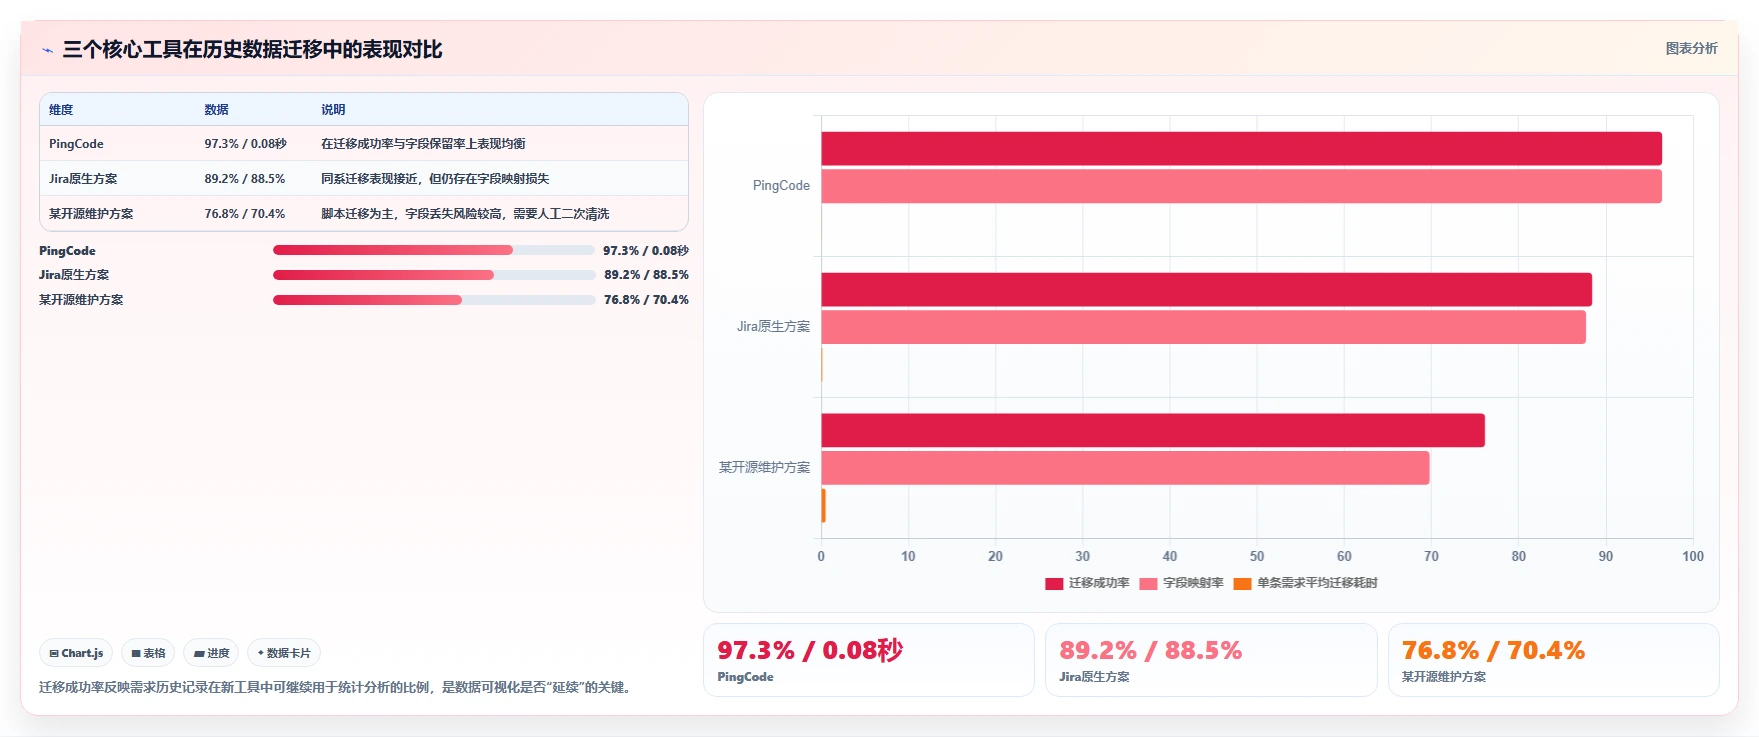Click the 数据卡片 tag chip

coord(284,653)
